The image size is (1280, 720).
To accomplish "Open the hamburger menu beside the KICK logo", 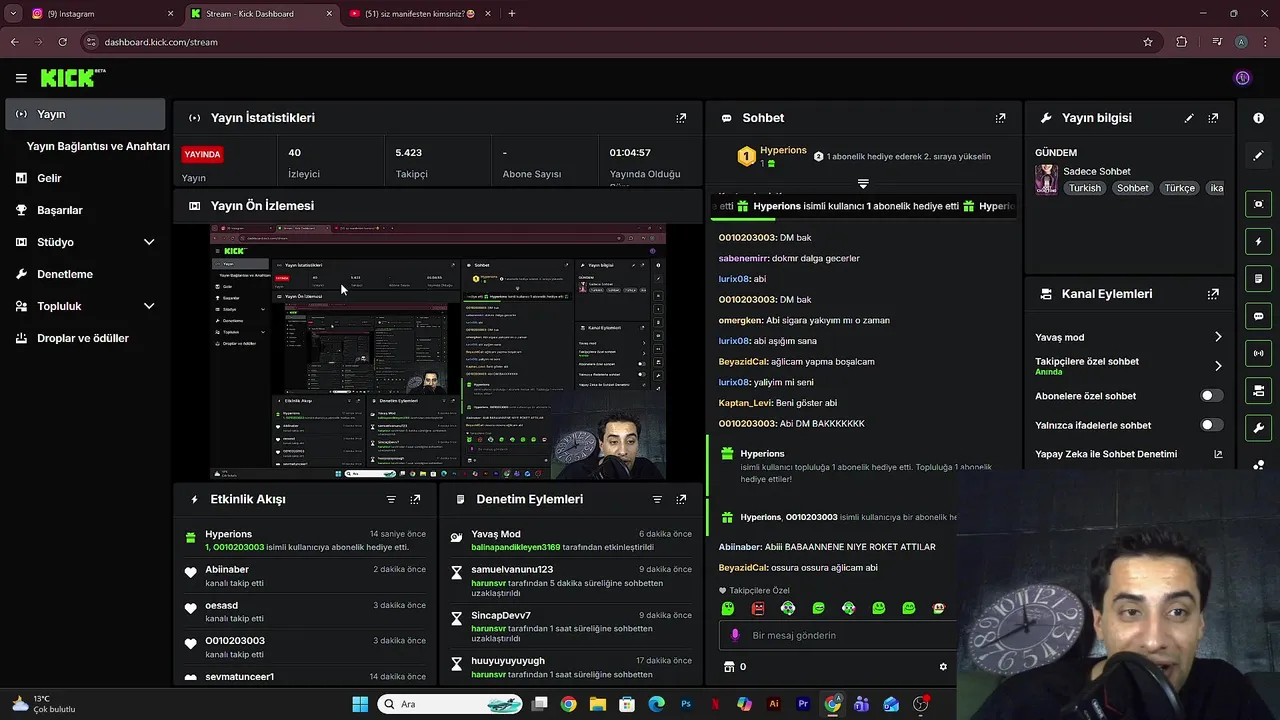I will click(21, 78).
